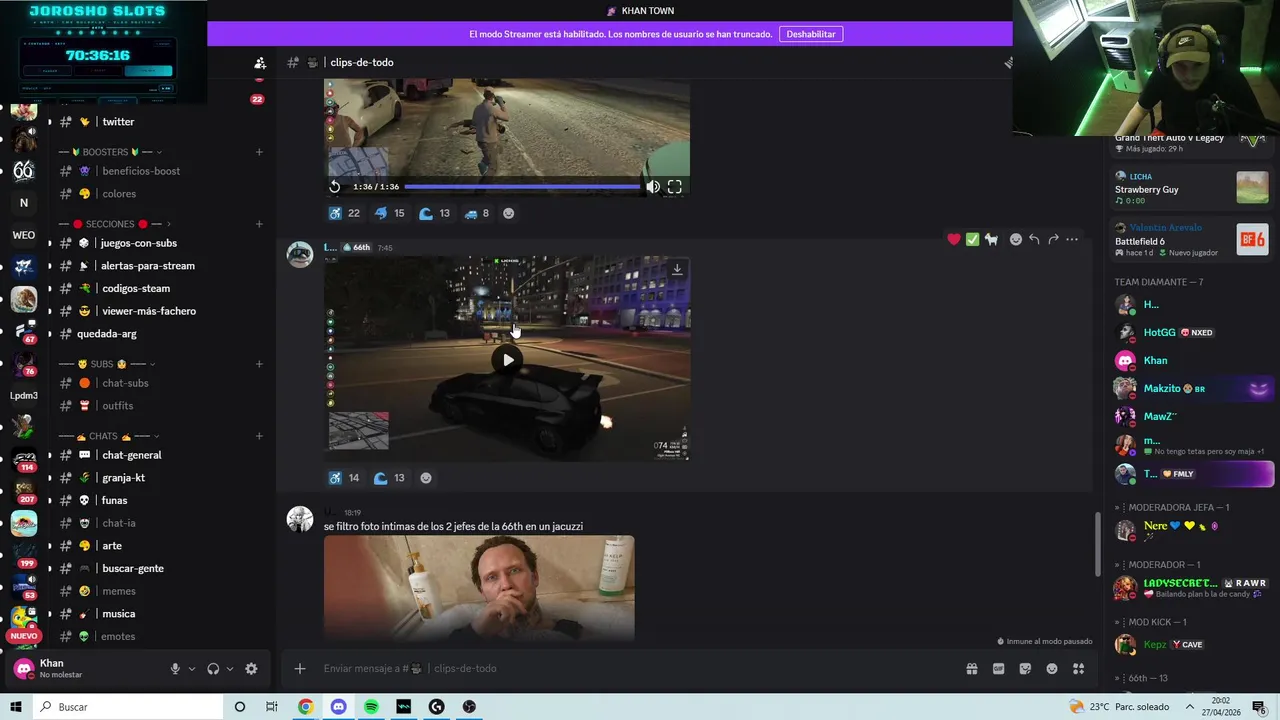This screenshot has height=720, width=1280.
Task: Toggle car reaction with 8 votes
Action: pyautogui.click(x=476, y=213)
